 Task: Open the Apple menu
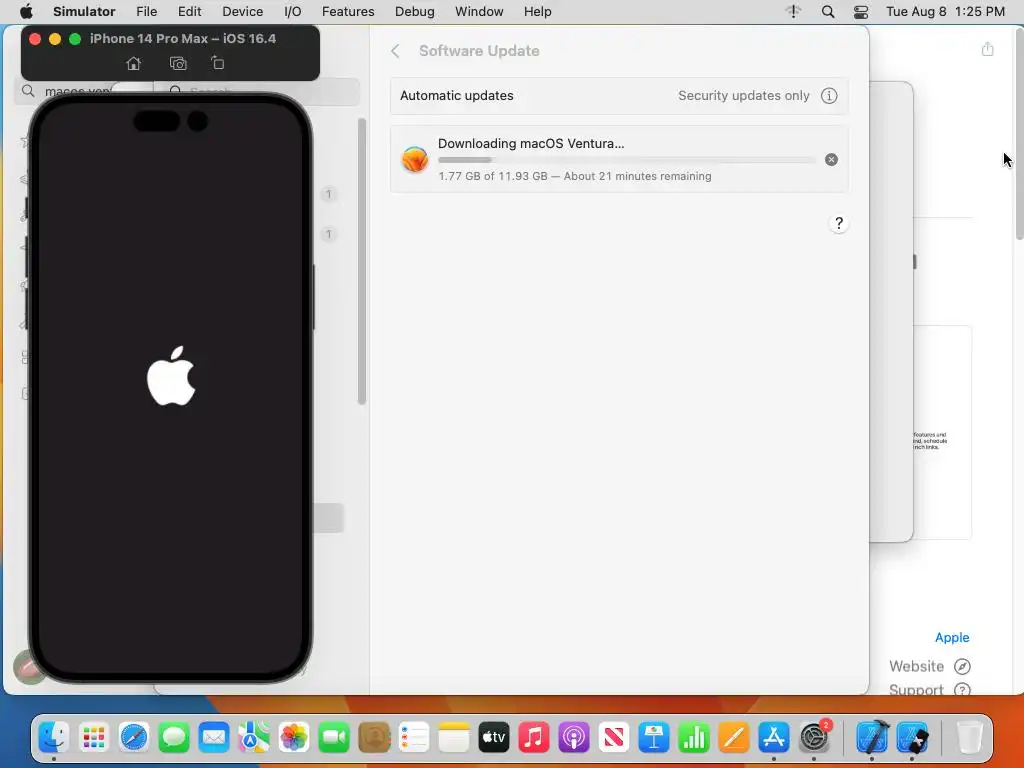click(26, 11)
